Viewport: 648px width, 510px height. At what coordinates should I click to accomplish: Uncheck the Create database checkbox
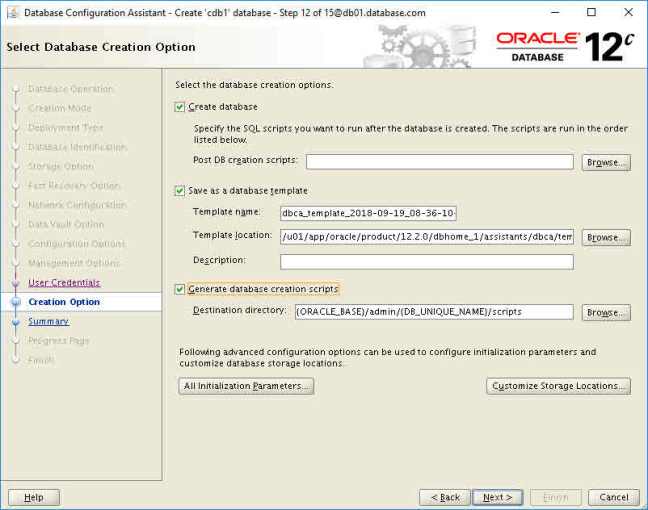click(x=181, y=107)
